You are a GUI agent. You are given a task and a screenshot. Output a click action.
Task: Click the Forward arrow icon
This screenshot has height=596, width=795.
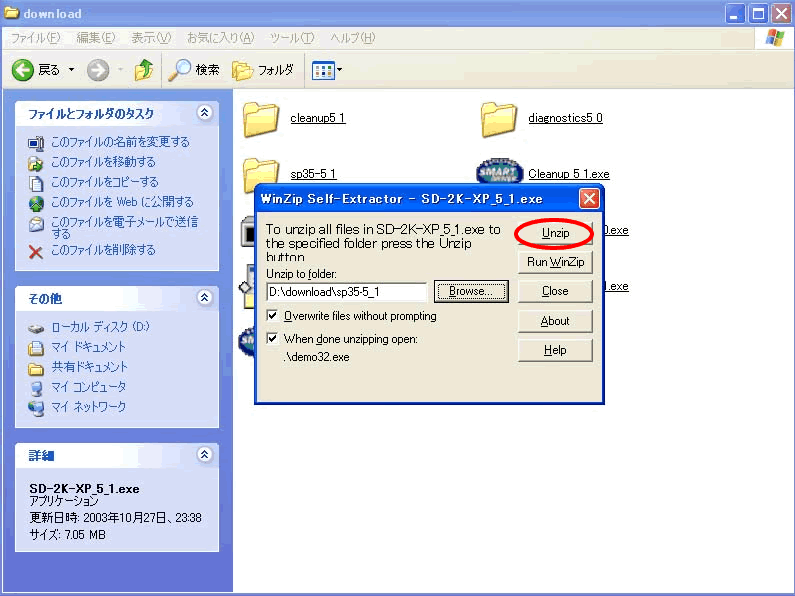pyautogui.click(x=98, y=70)
